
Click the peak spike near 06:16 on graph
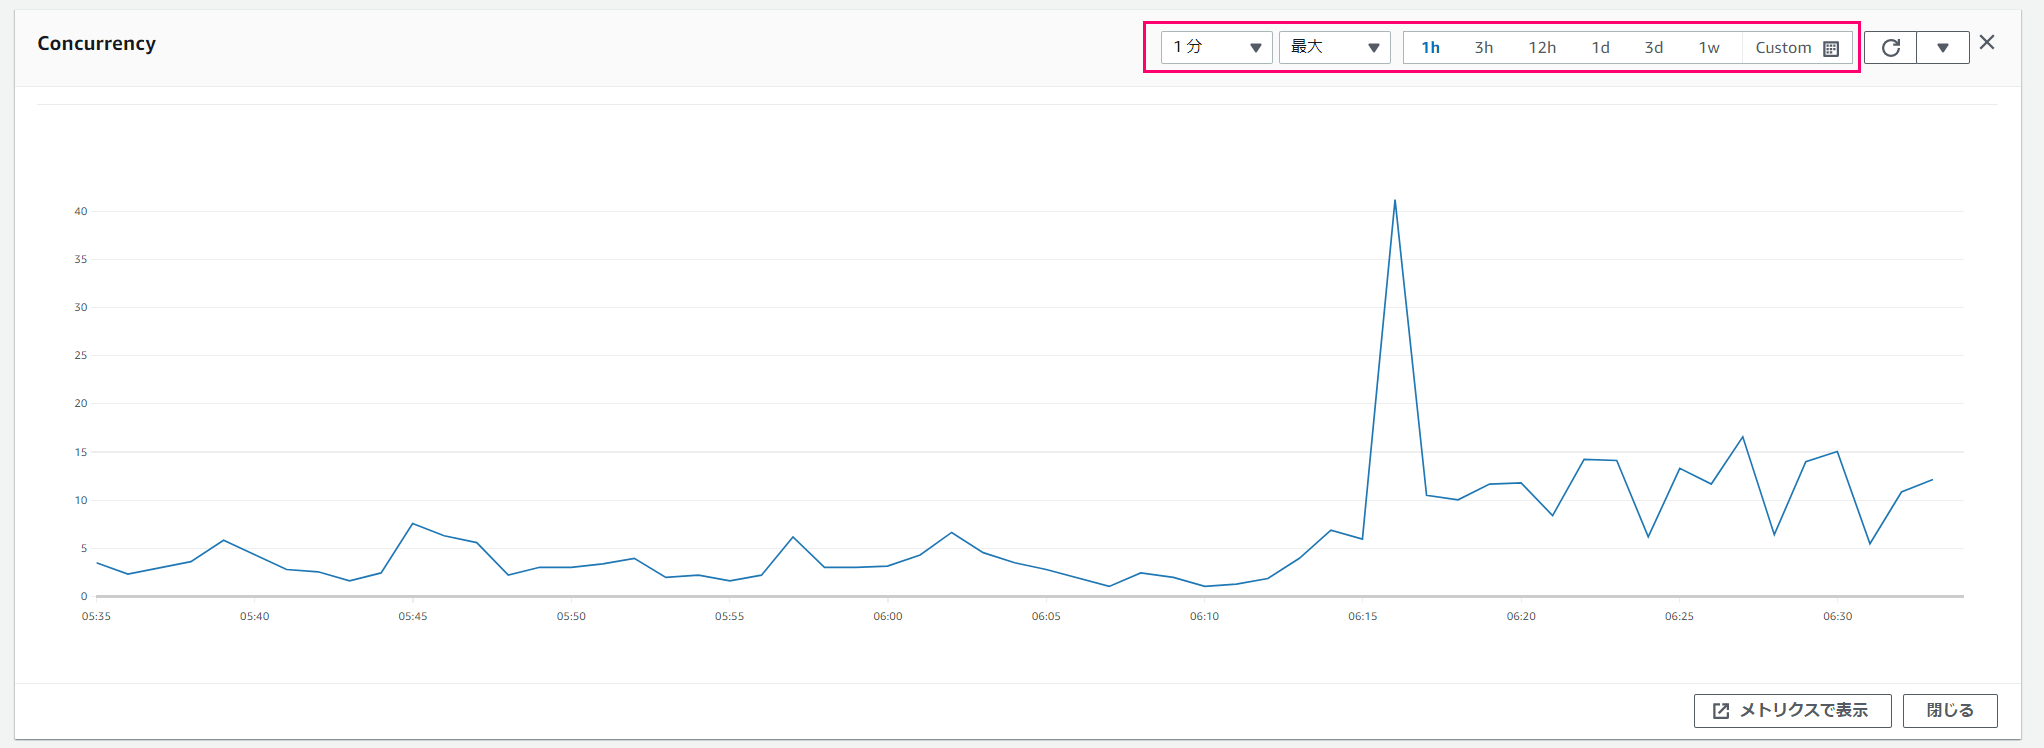tap(1395, 201)
